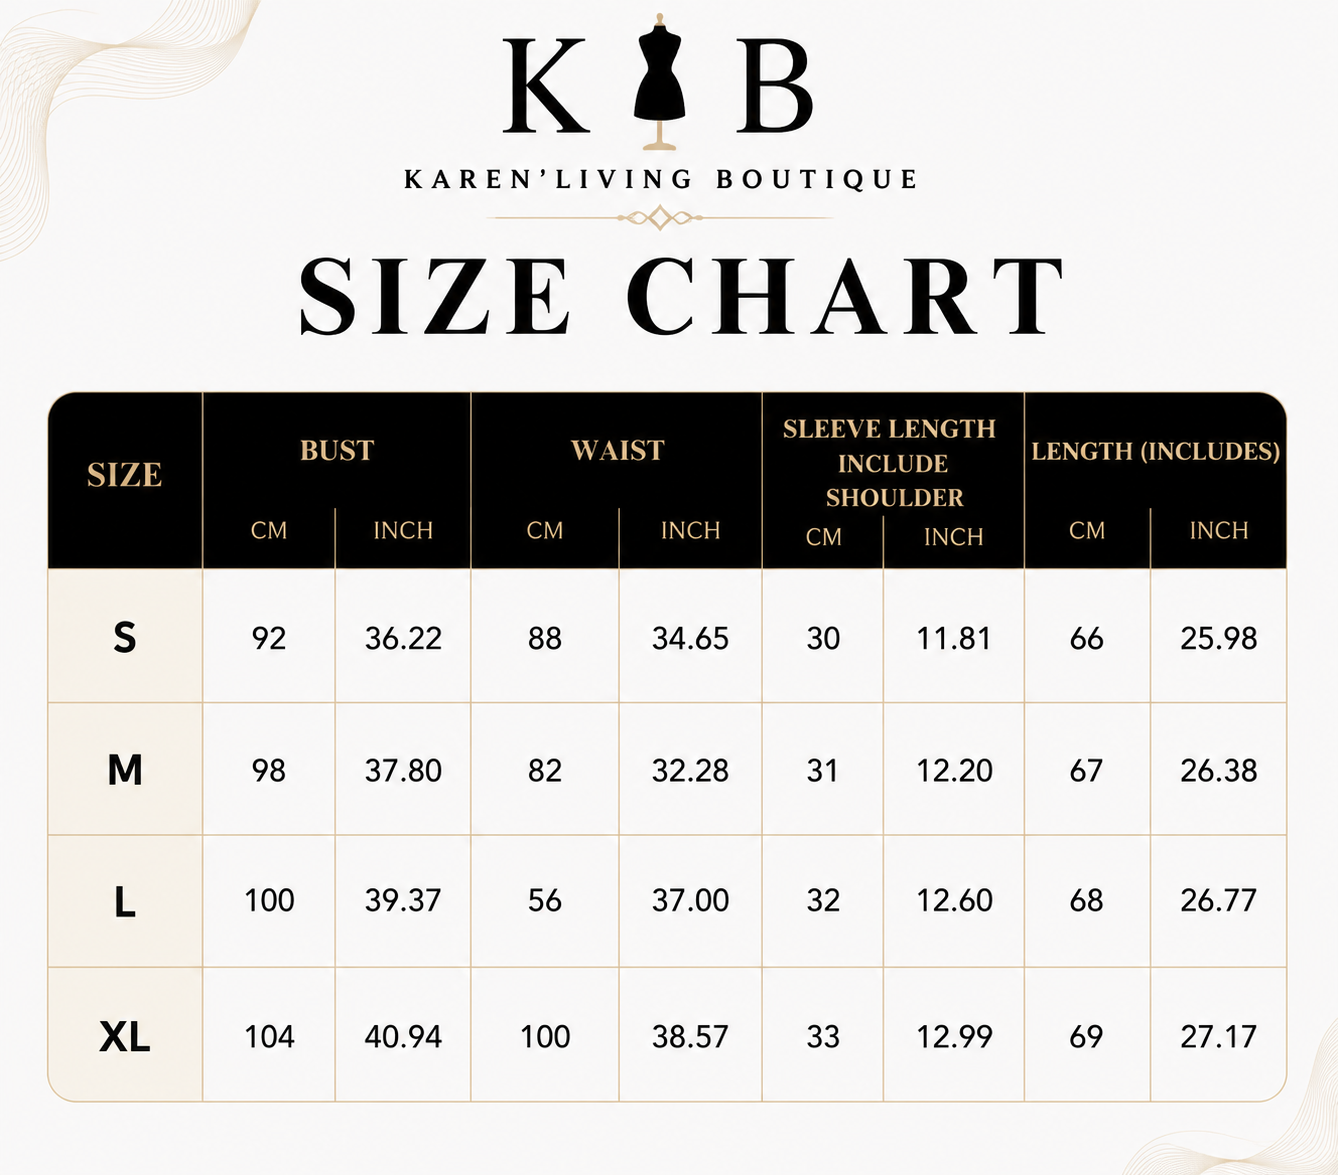Select the SIZE column header
Screen dimensions: 1338x1175
125,475
